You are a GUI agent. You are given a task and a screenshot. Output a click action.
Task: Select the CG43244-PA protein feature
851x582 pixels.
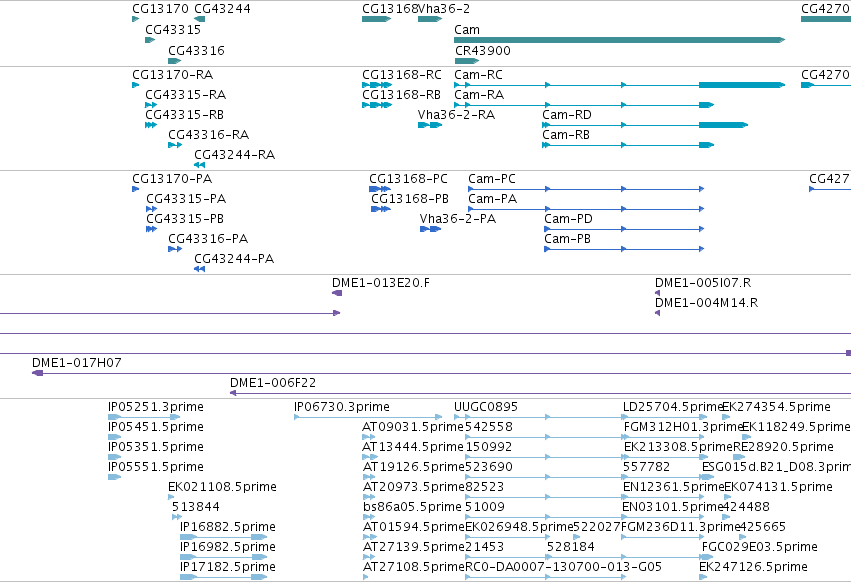(199, 269)
